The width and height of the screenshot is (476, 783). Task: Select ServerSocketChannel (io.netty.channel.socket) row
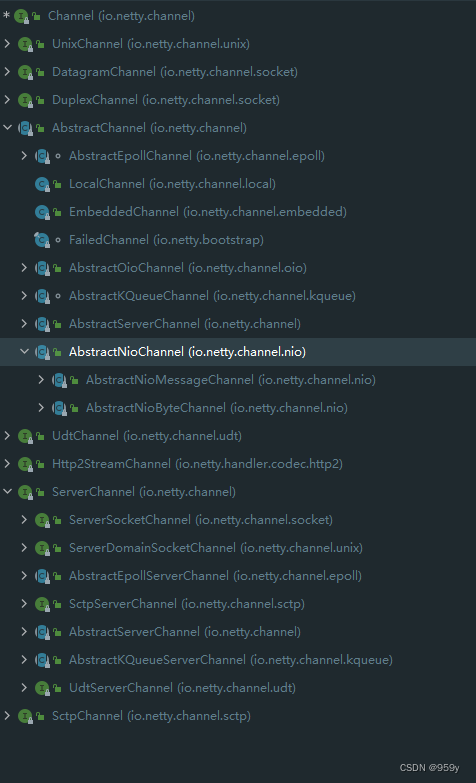coord(238,520)
